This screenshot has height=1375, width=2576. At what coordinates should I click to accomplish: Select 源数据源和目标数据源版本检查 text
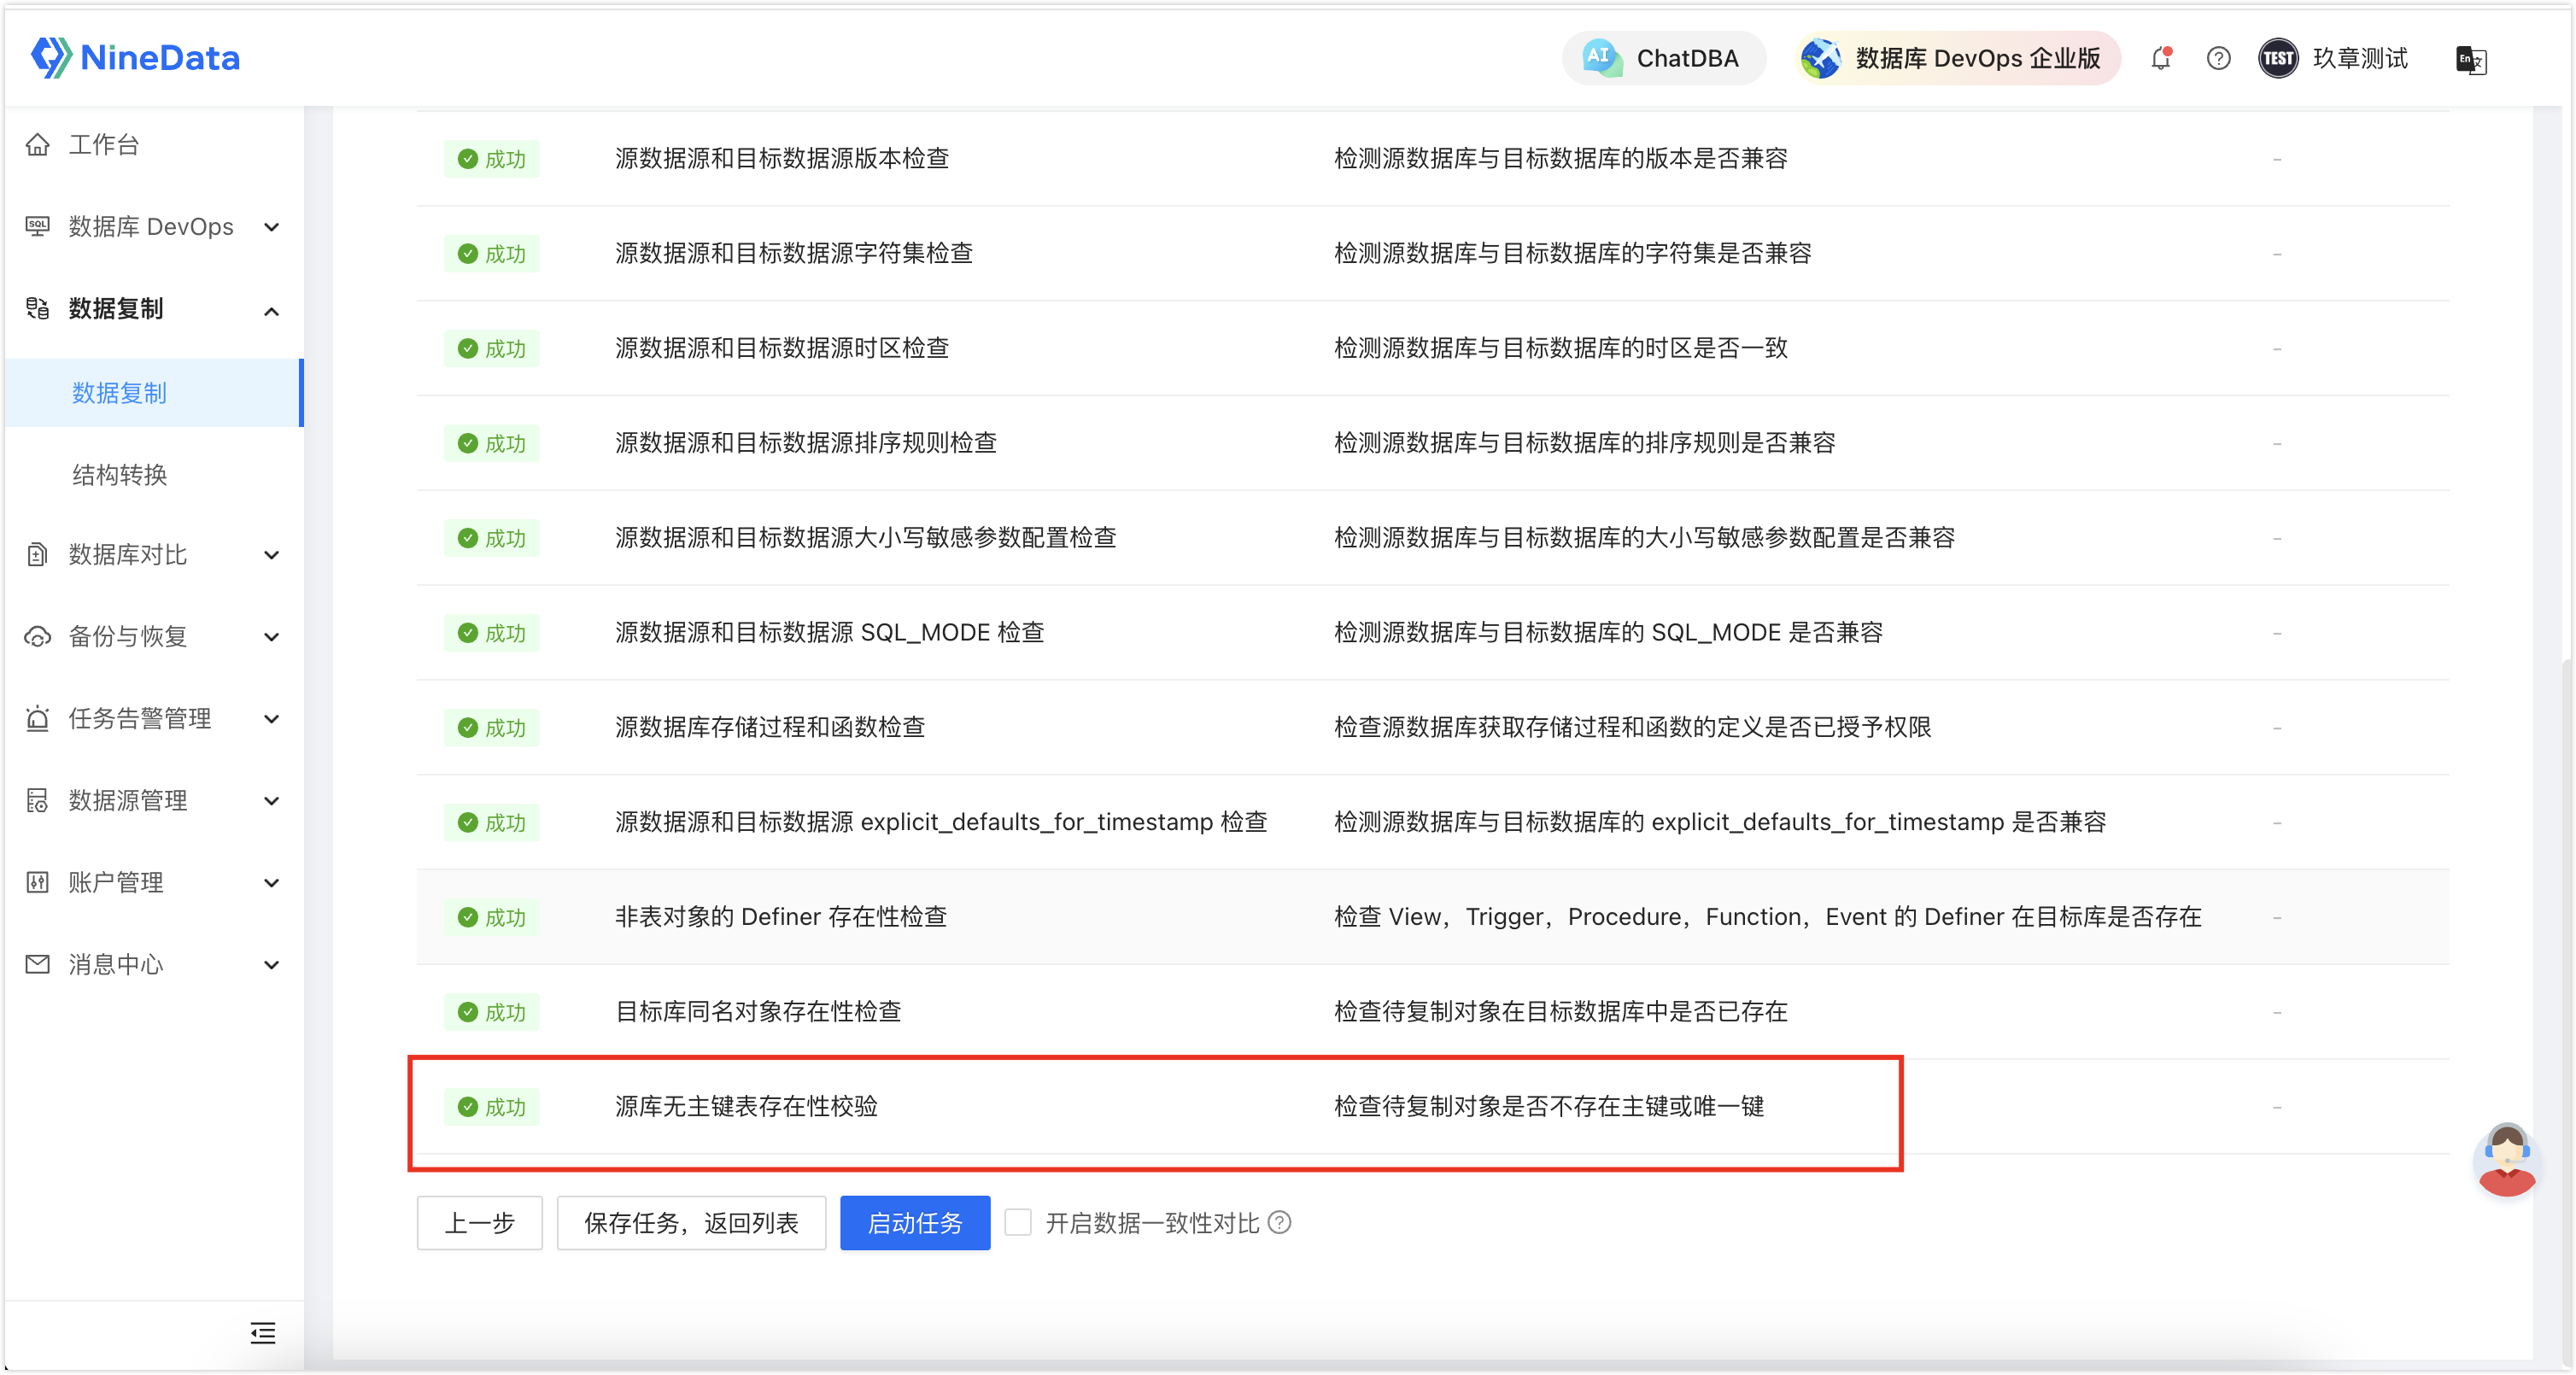[x=782, y=158]
